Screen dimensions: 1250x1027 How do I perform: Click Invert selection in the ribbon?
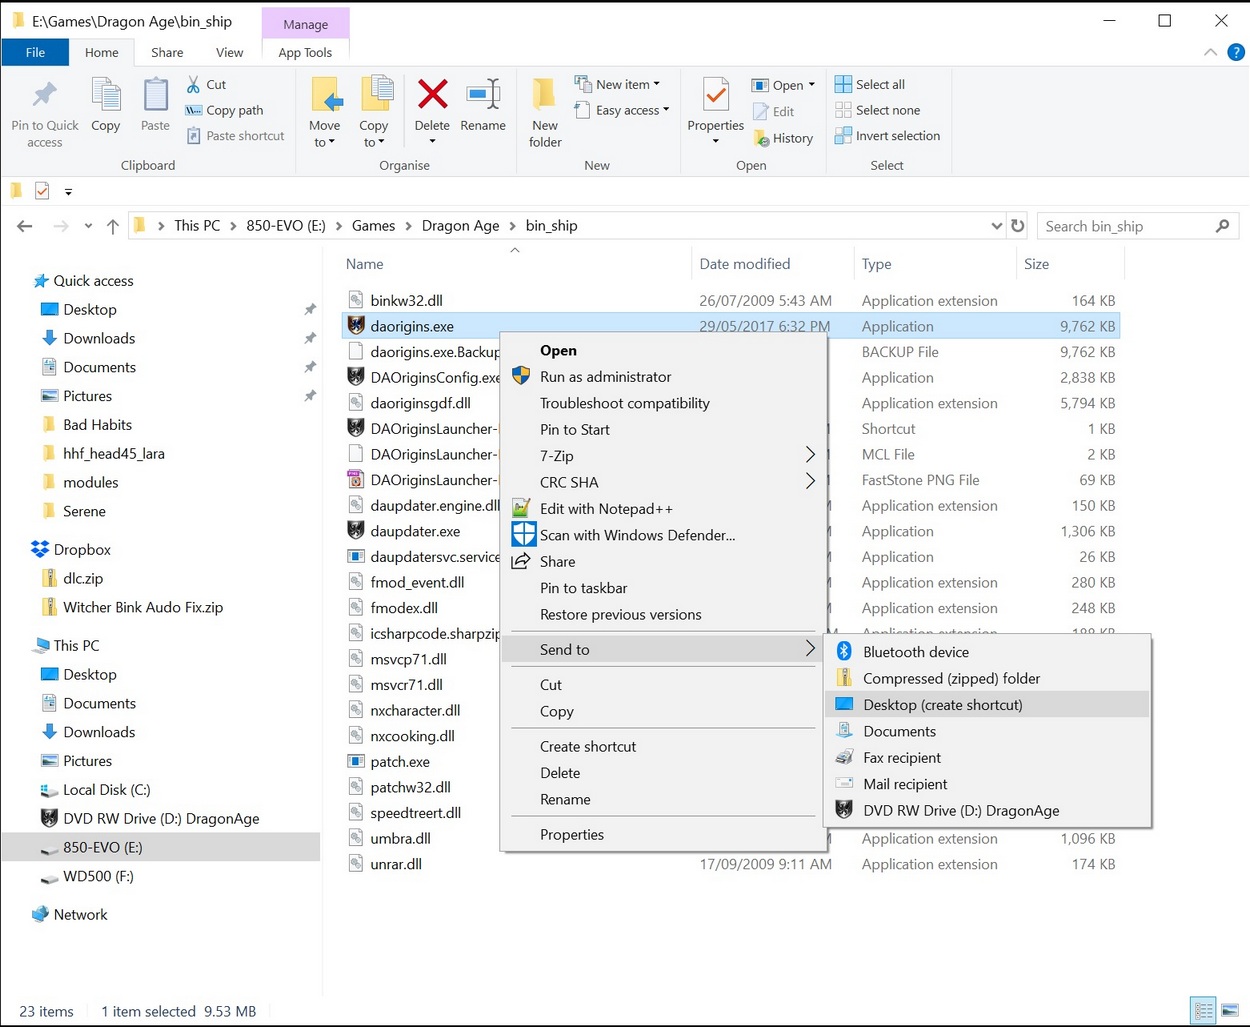(888, 136)
